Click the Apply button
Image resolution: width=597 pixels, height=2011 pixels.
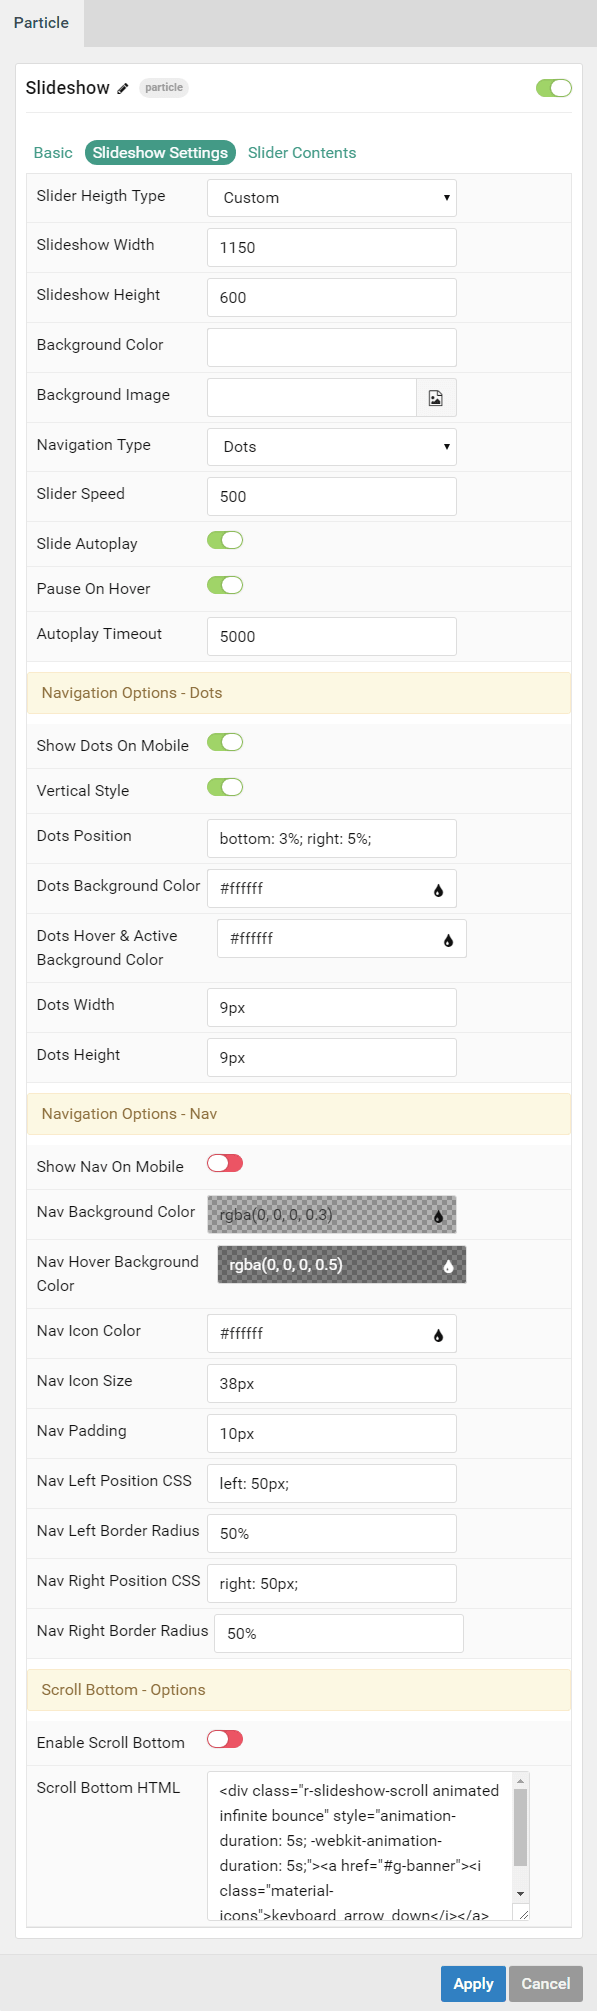pyautogui.click(x=473, y=1984)
